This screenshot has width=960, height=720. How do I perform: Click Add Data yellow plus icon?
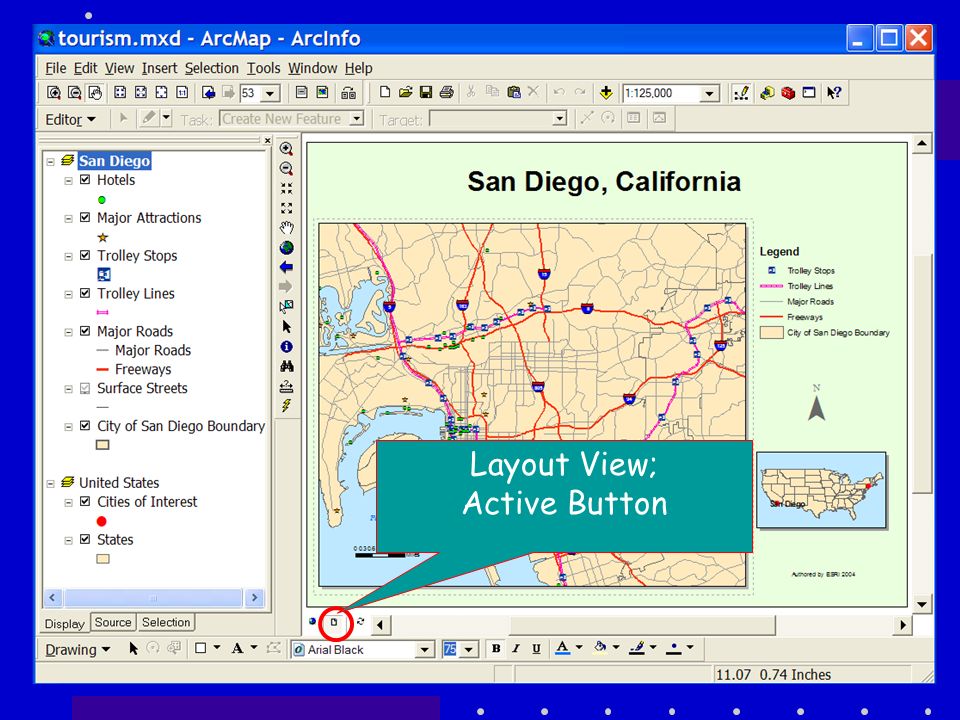[606, 92]
